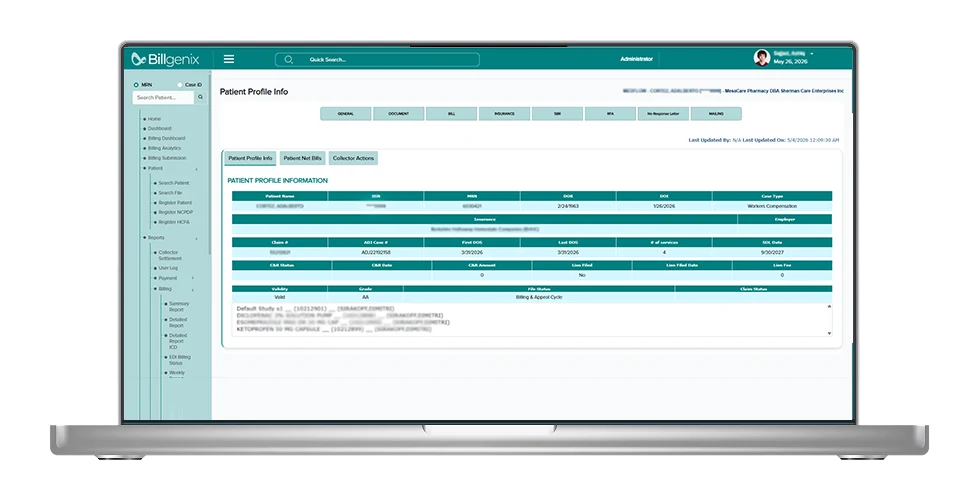Viewport: 966px width, 486px height.
Task: Expand the Payment submenu arrow
Action: tap(192, 278)
